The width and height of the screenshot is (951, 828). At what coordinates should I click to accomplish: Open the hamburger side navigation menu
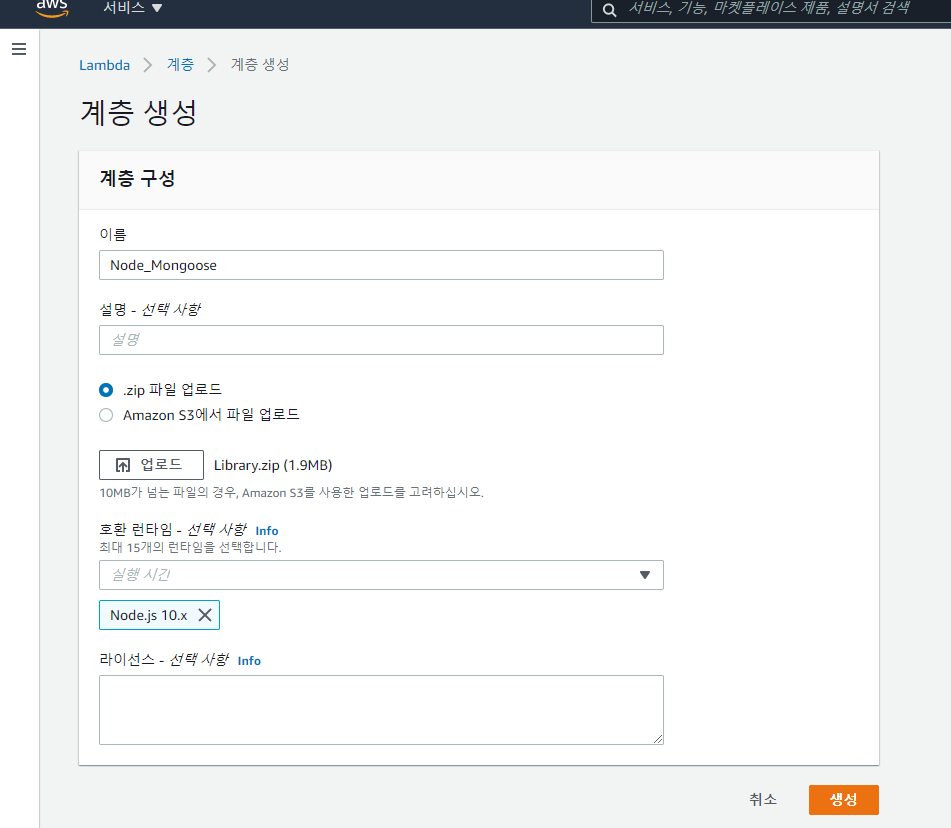coord(19,49)
